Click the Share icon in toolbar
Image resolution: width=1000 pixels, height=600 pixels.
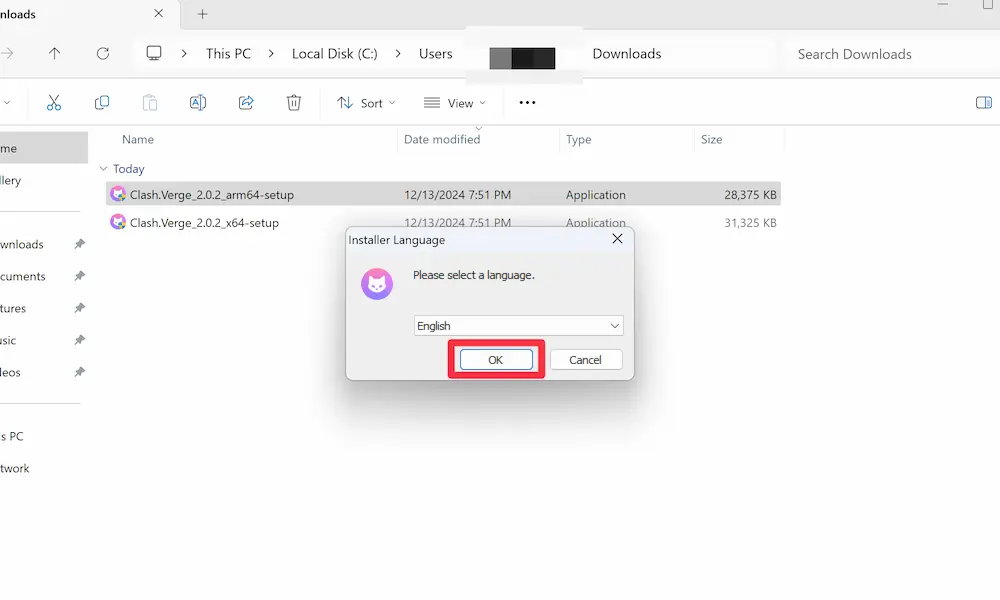pos(246,103)
